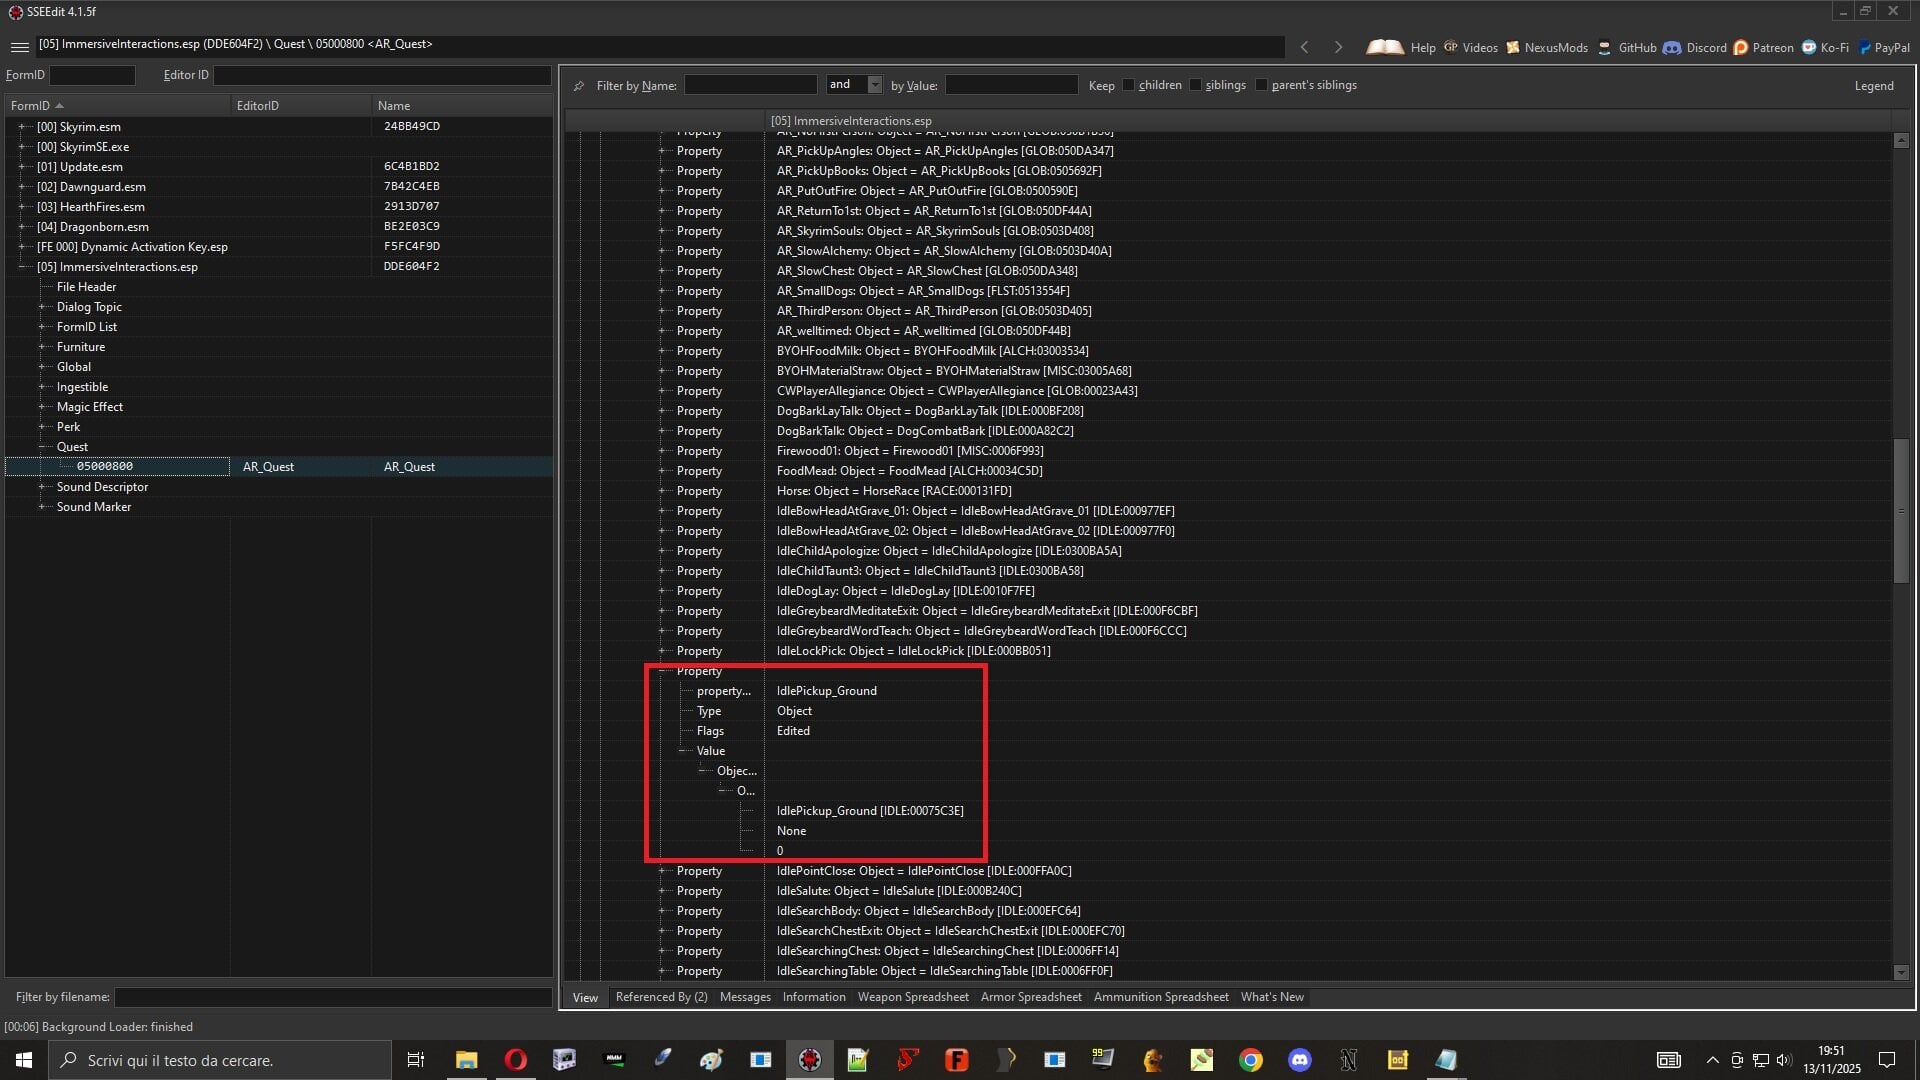
Task: Switch to the View tab
Action: coord(585,998)
